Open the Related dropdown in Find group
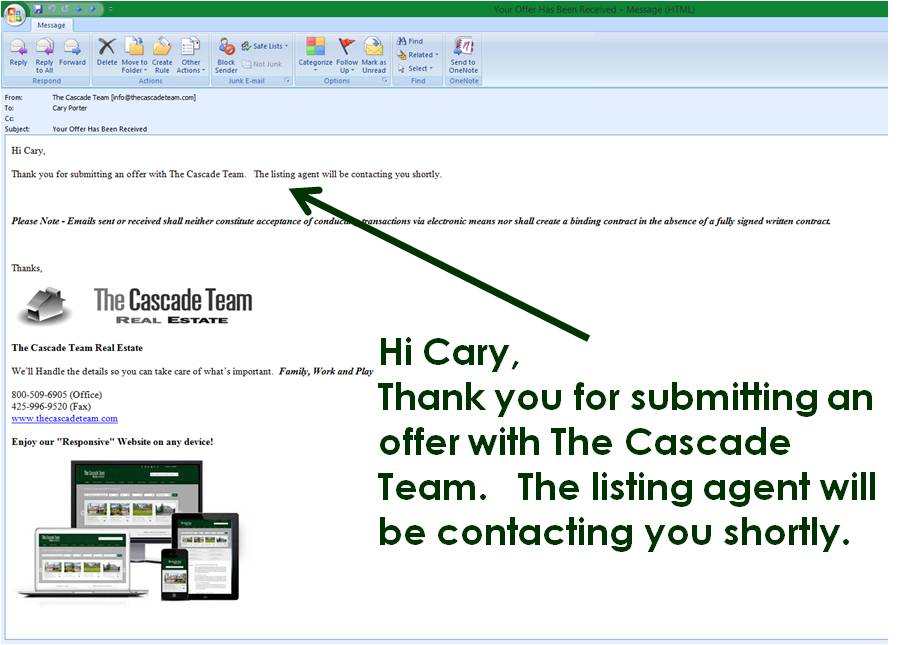The image size is (914, 645). [416, 55]
